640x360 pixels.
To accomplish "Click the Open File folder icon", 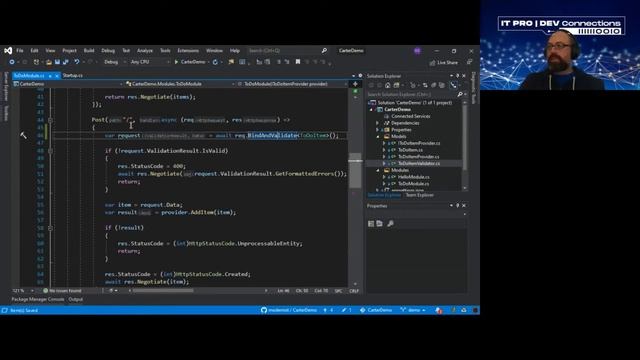I will tap(49, 62).
